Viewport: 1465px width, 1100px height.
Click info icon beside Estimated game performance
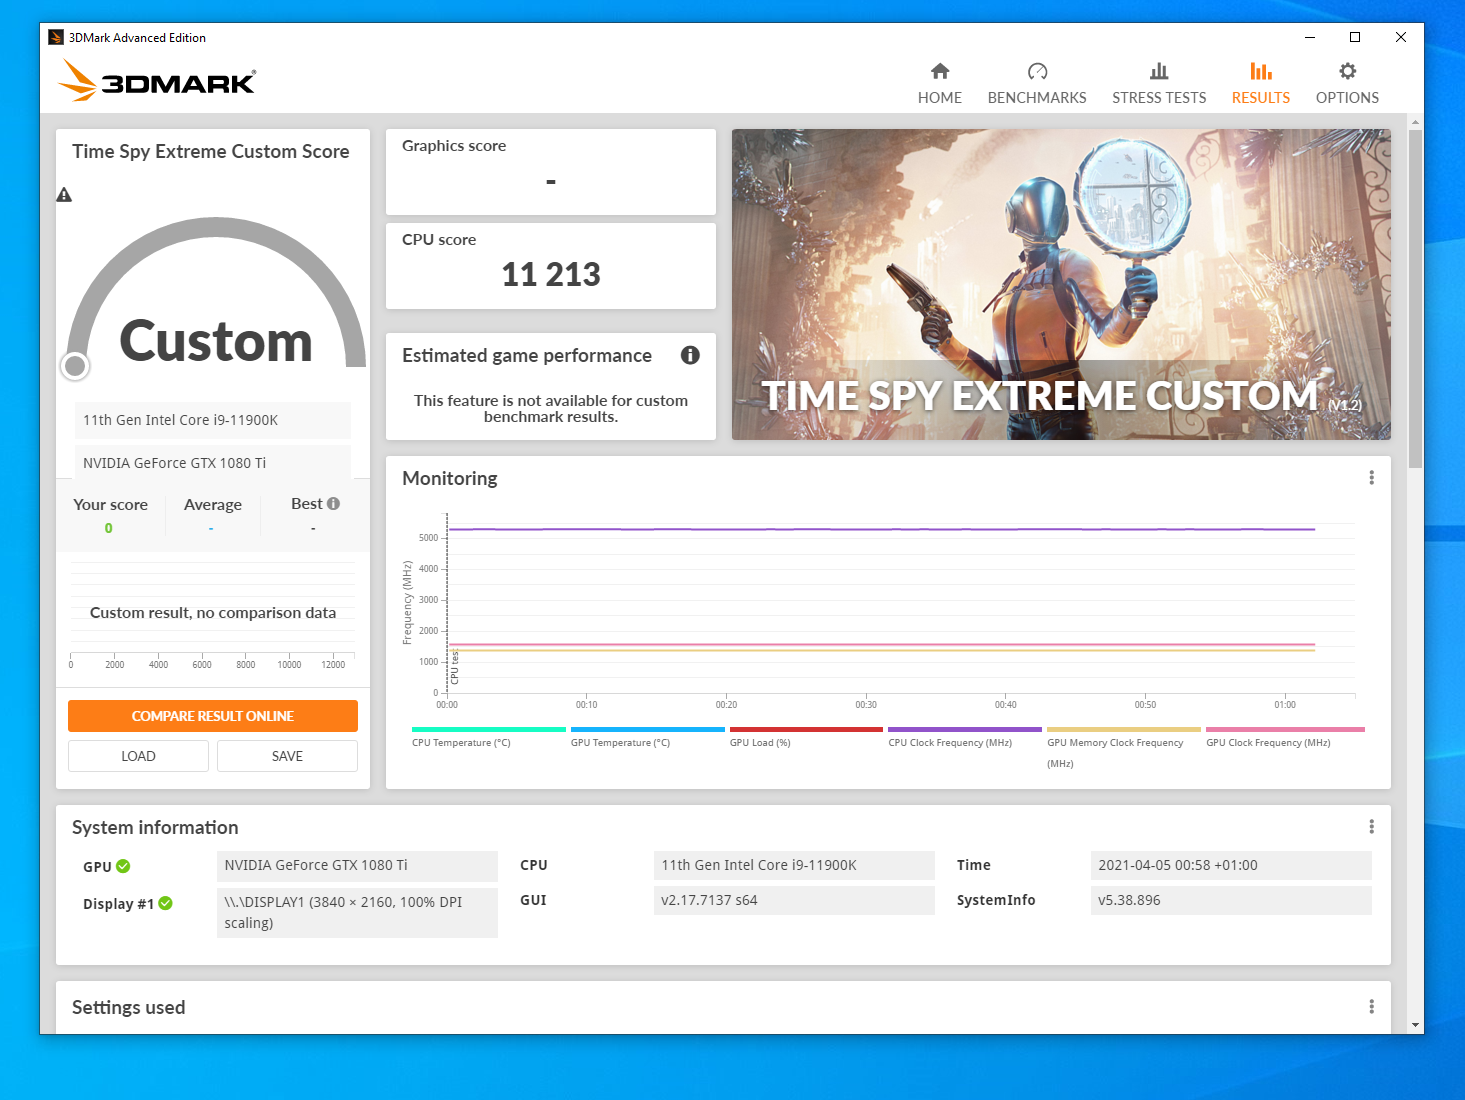[x=690, y=355]
